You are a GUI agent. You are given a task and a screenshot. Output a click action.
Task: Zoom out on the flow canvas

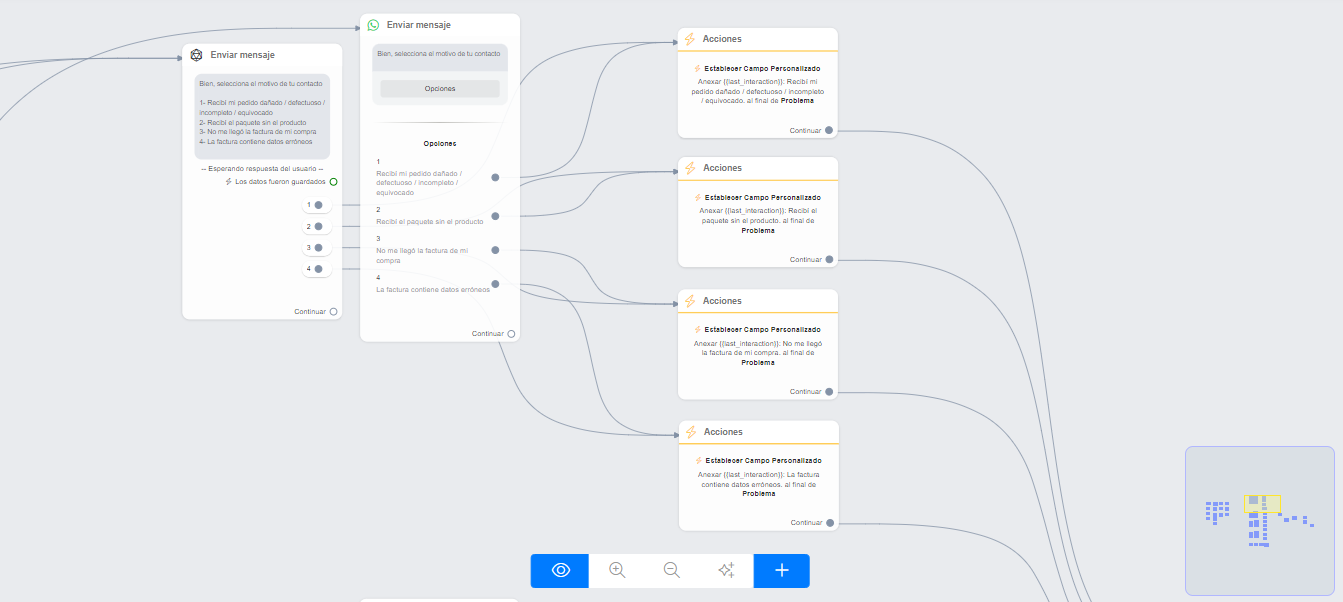click(672, 570)
